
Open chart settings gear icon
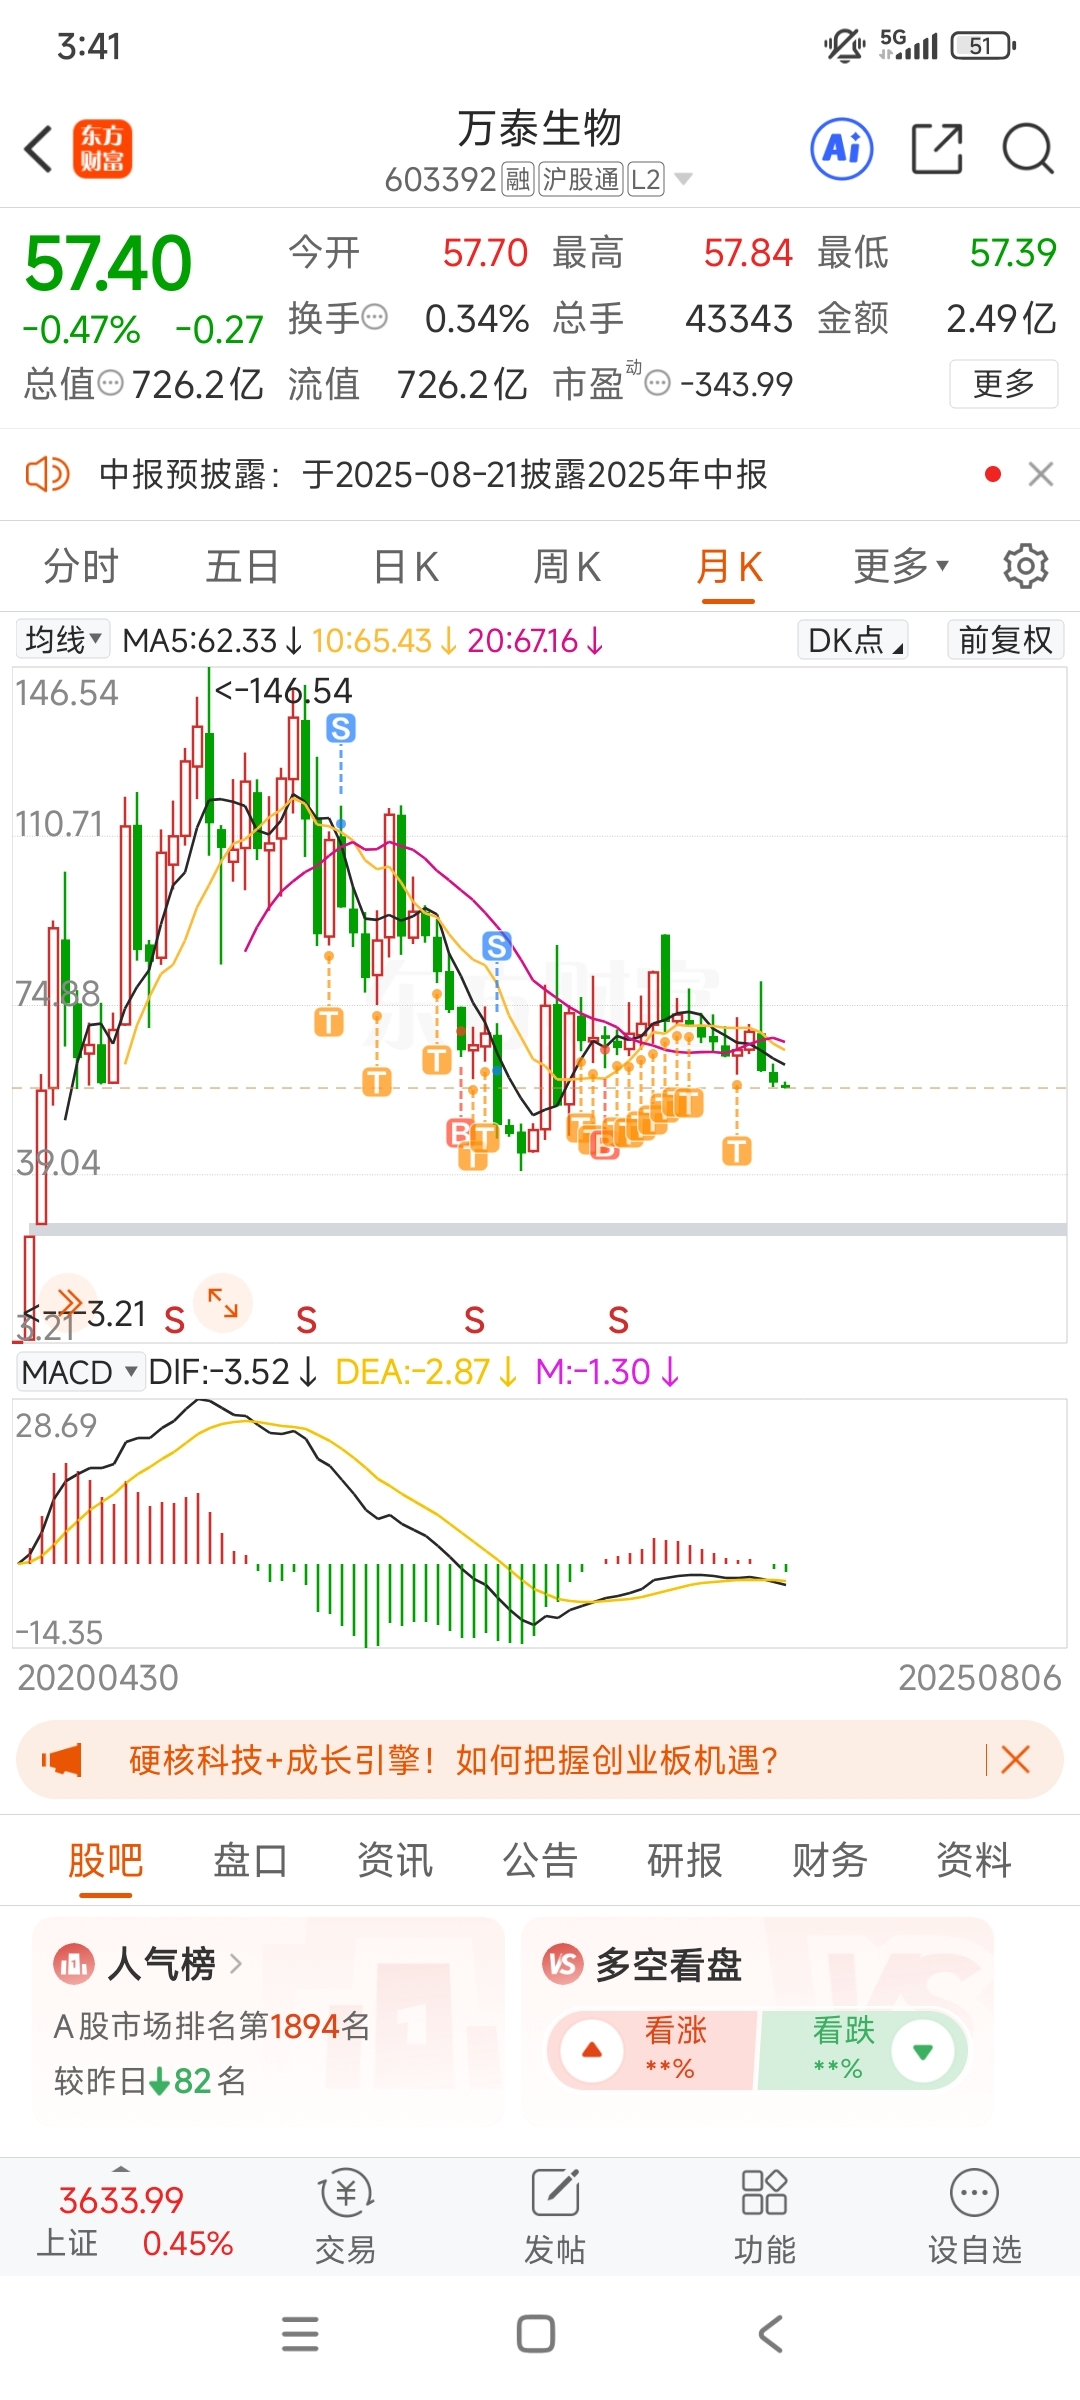[1025, 566]
